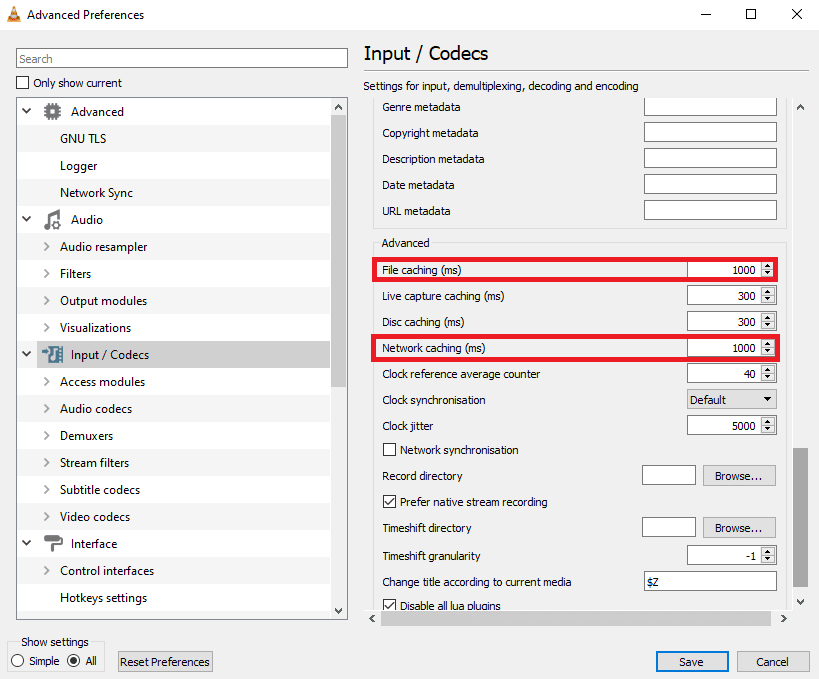Open Clock synchronisation dropdown
Screen dimensions: 819x679
coord(731,400)
